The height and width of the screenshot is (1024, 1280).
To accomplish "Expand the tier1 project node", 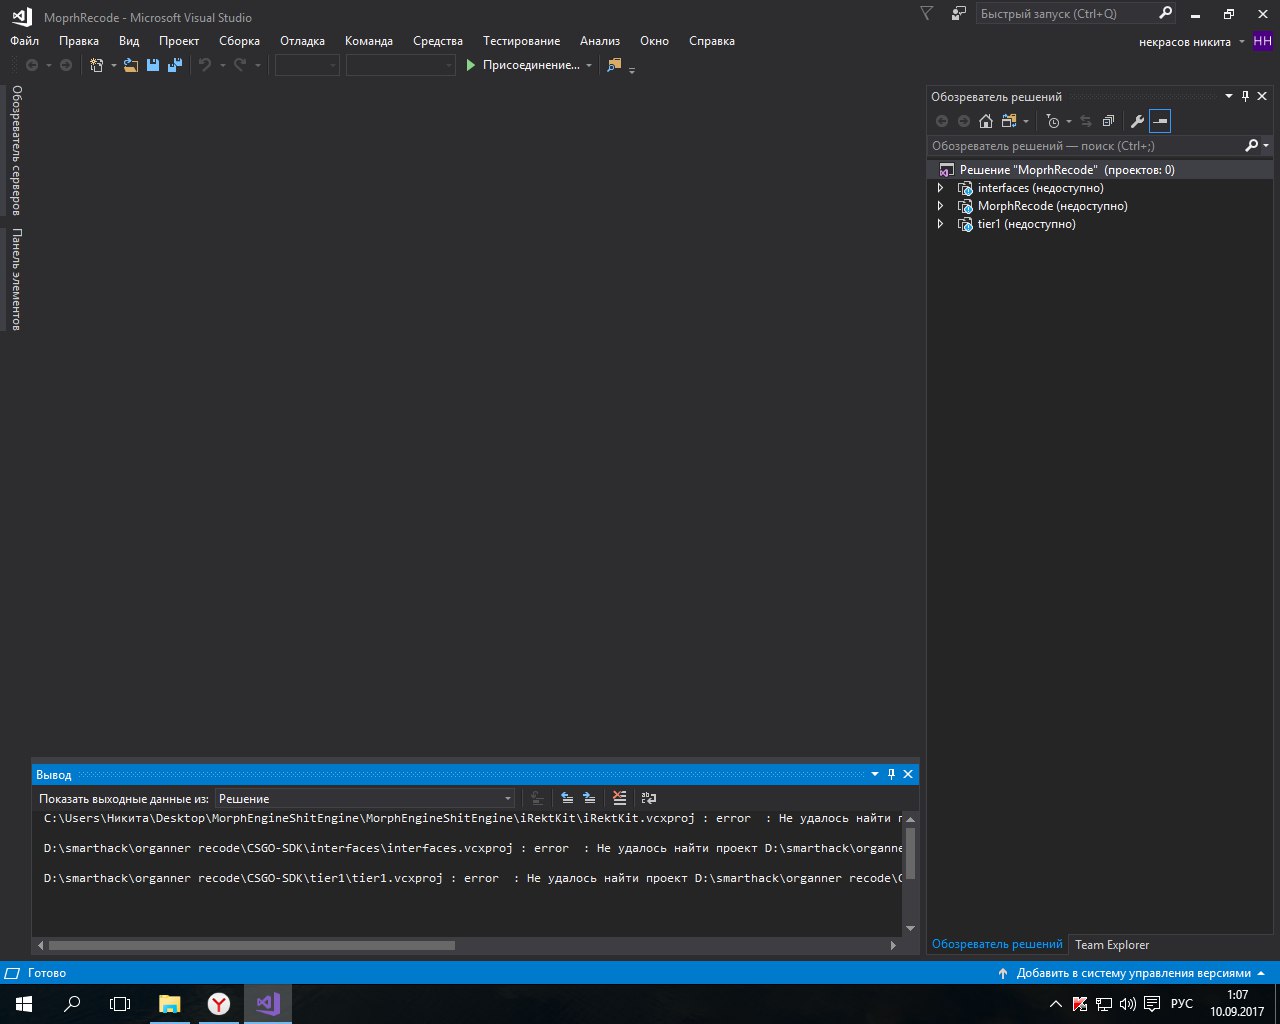I will point(940,224).
